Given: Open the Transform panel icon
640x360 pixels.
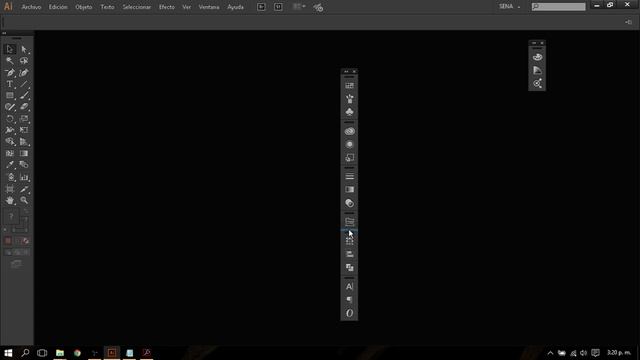Looking at the screenshot, I should pyautogui.click(x=349, y=241).
